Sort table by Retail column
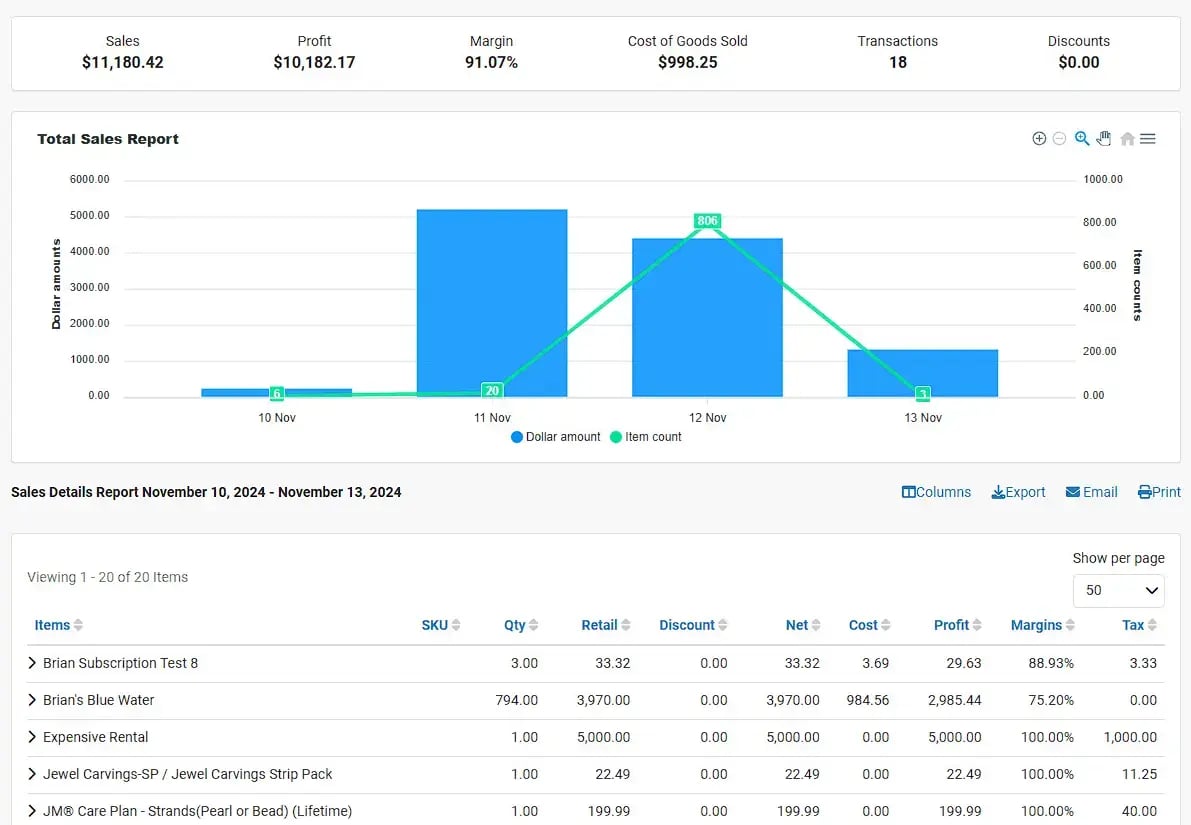This screenshot has height=825, width=1191. coord(606,625)
